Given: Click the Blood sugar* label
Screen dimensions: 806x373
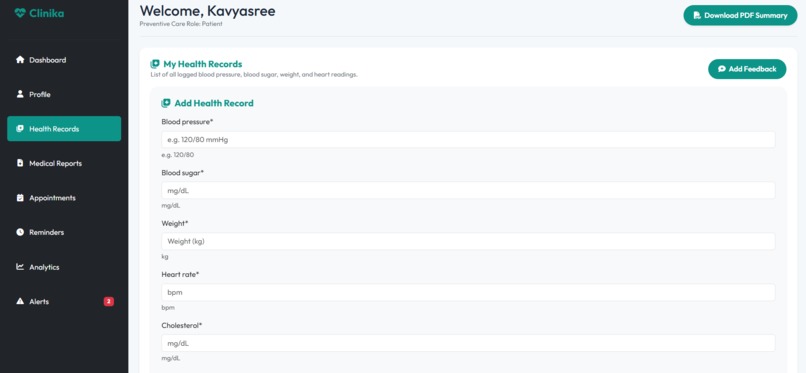Looking at the screenshot, I should [x=182, y=173].
